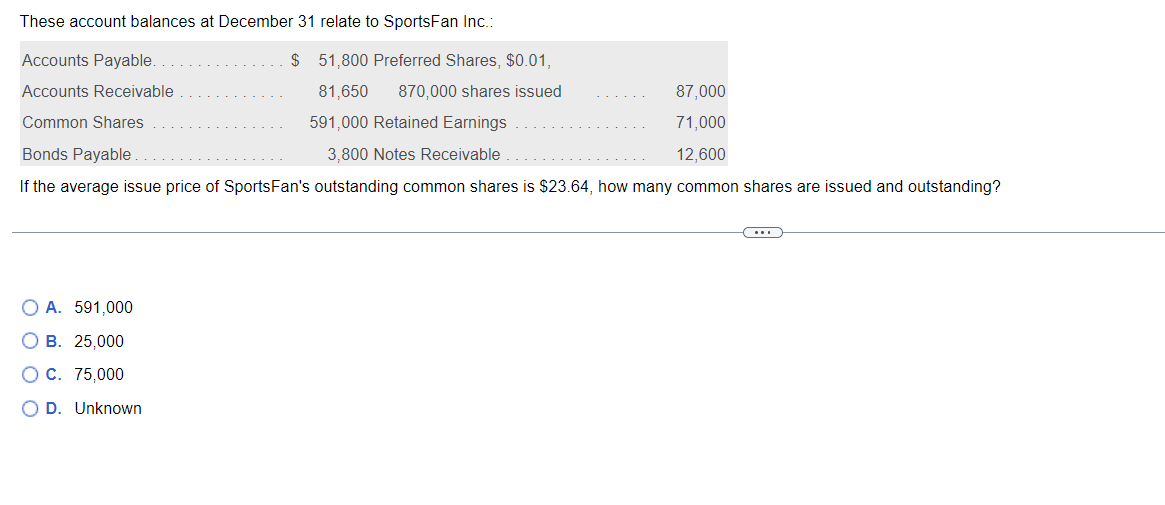The height and width of the screenshot is (505, 1165).
Task: Click the 87,000 preferred shares amount
Action: pos(701,91)
